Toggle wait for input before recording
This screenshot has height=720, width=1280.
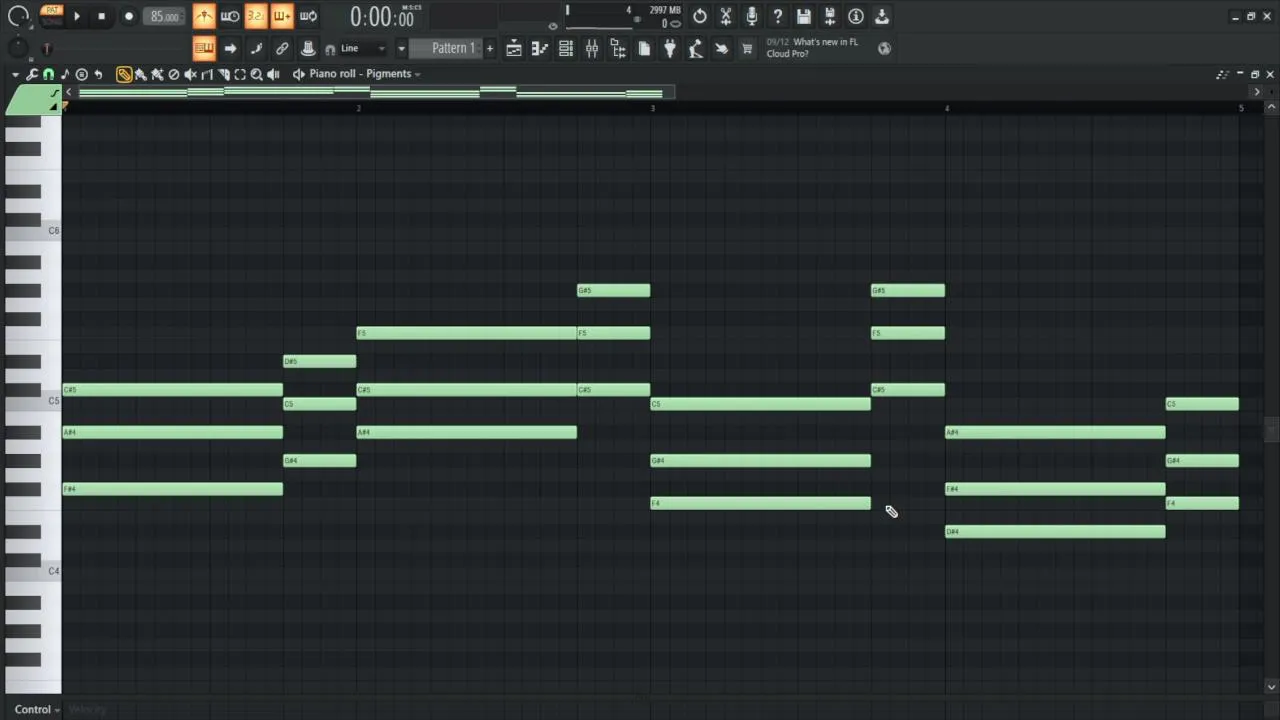coord(230,16)
